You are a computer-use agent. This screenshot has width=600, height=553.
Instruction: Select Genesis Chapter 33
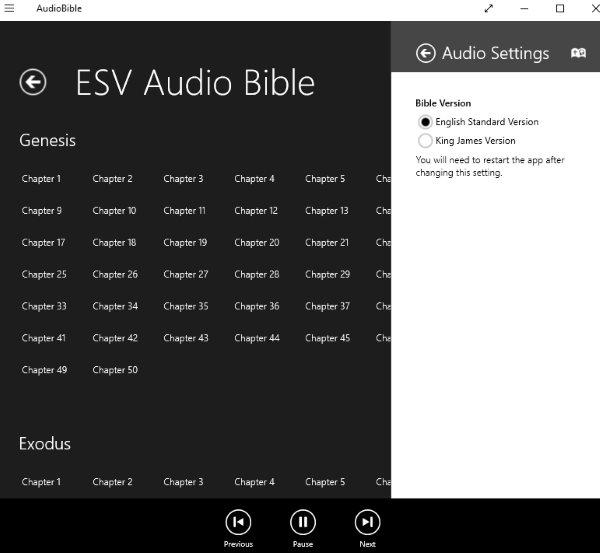(x=44, y=306)
